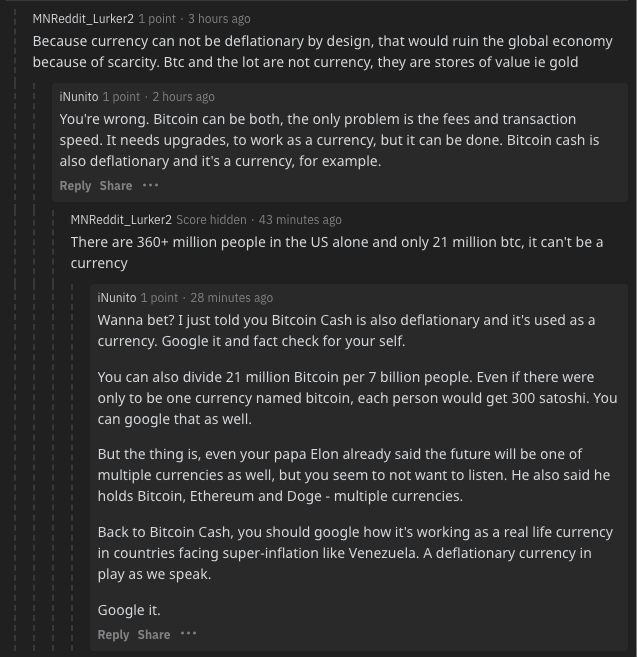Share iNunito's 'You're wrong' comment
The width and height of the screenshot is (637, 657).
(x=116, y=186)
